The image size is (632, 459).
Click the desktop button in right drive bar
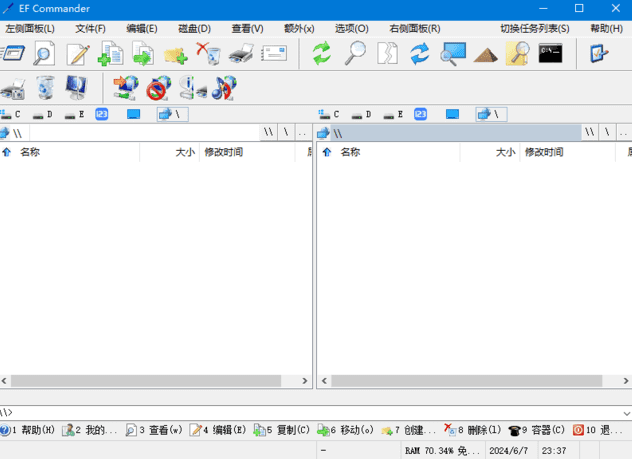point(452,114)
